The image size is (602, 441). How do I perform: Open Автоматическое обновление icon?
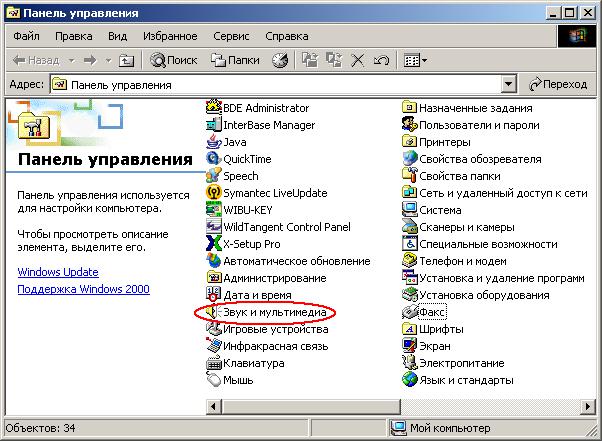(214, 261)
